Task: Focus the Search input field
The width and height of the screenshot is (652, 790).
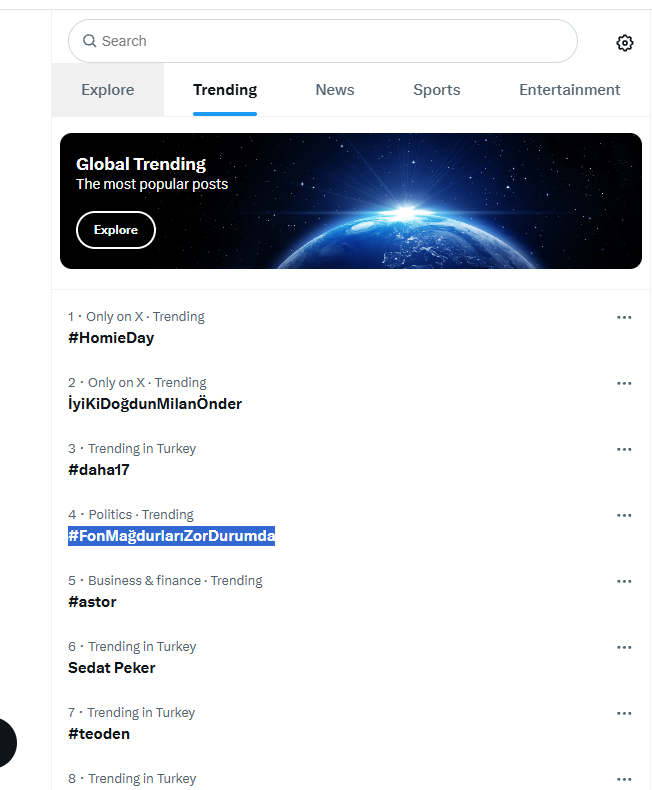Action: (x=322, y=41)
